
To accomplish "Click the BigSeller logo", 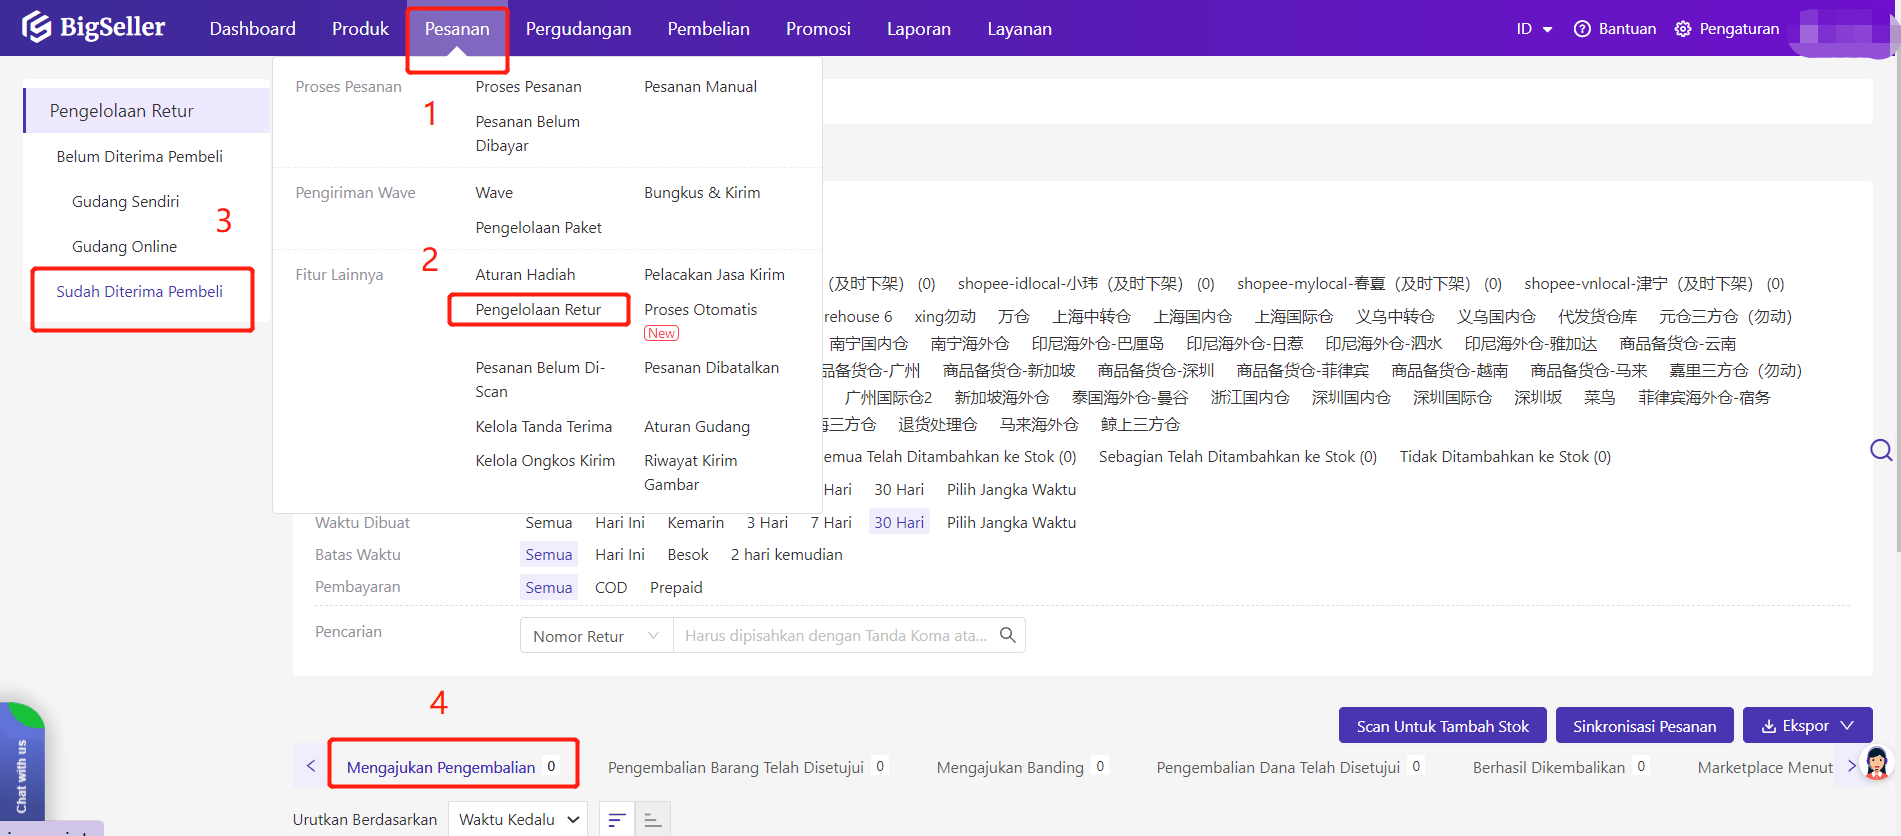I will pyautogui.click(x=93, y=27).
